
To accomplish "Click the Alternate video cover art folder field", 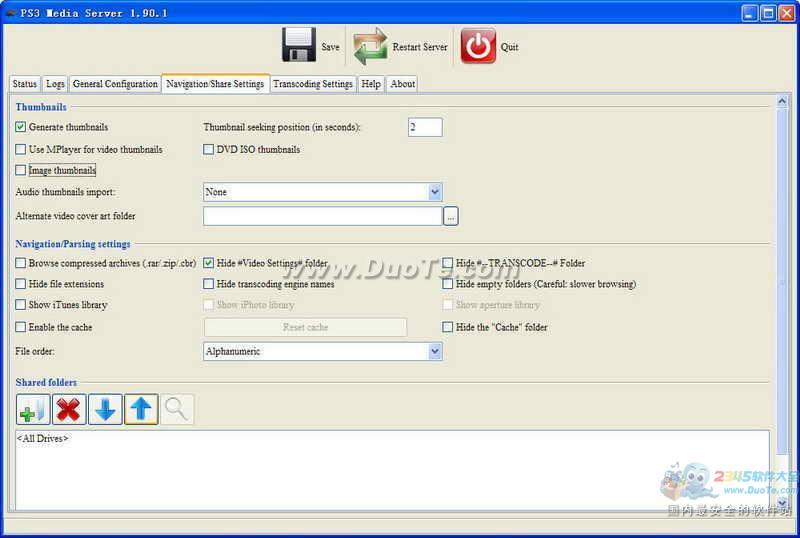I will 322,216.
